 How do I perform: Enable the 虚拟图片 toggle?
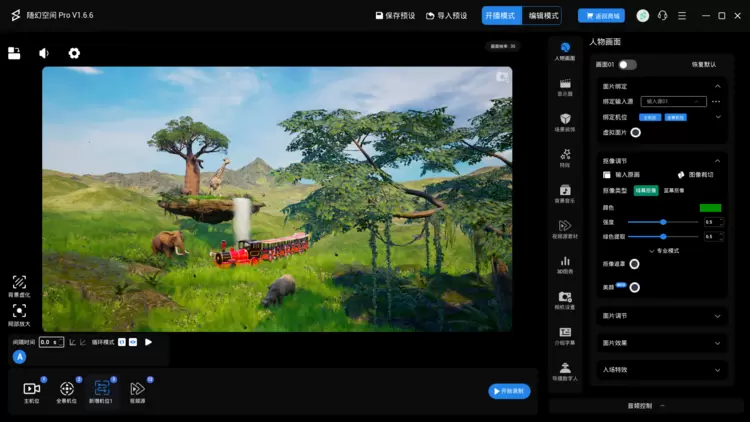635,132
